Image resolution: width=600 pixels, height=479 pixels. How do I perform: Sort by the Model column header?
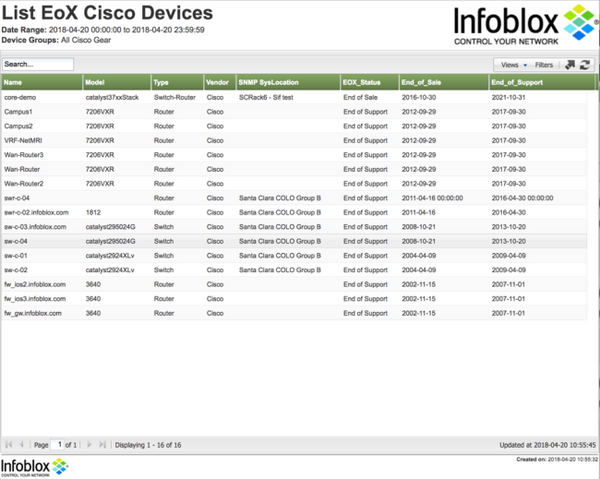[117, 82]
